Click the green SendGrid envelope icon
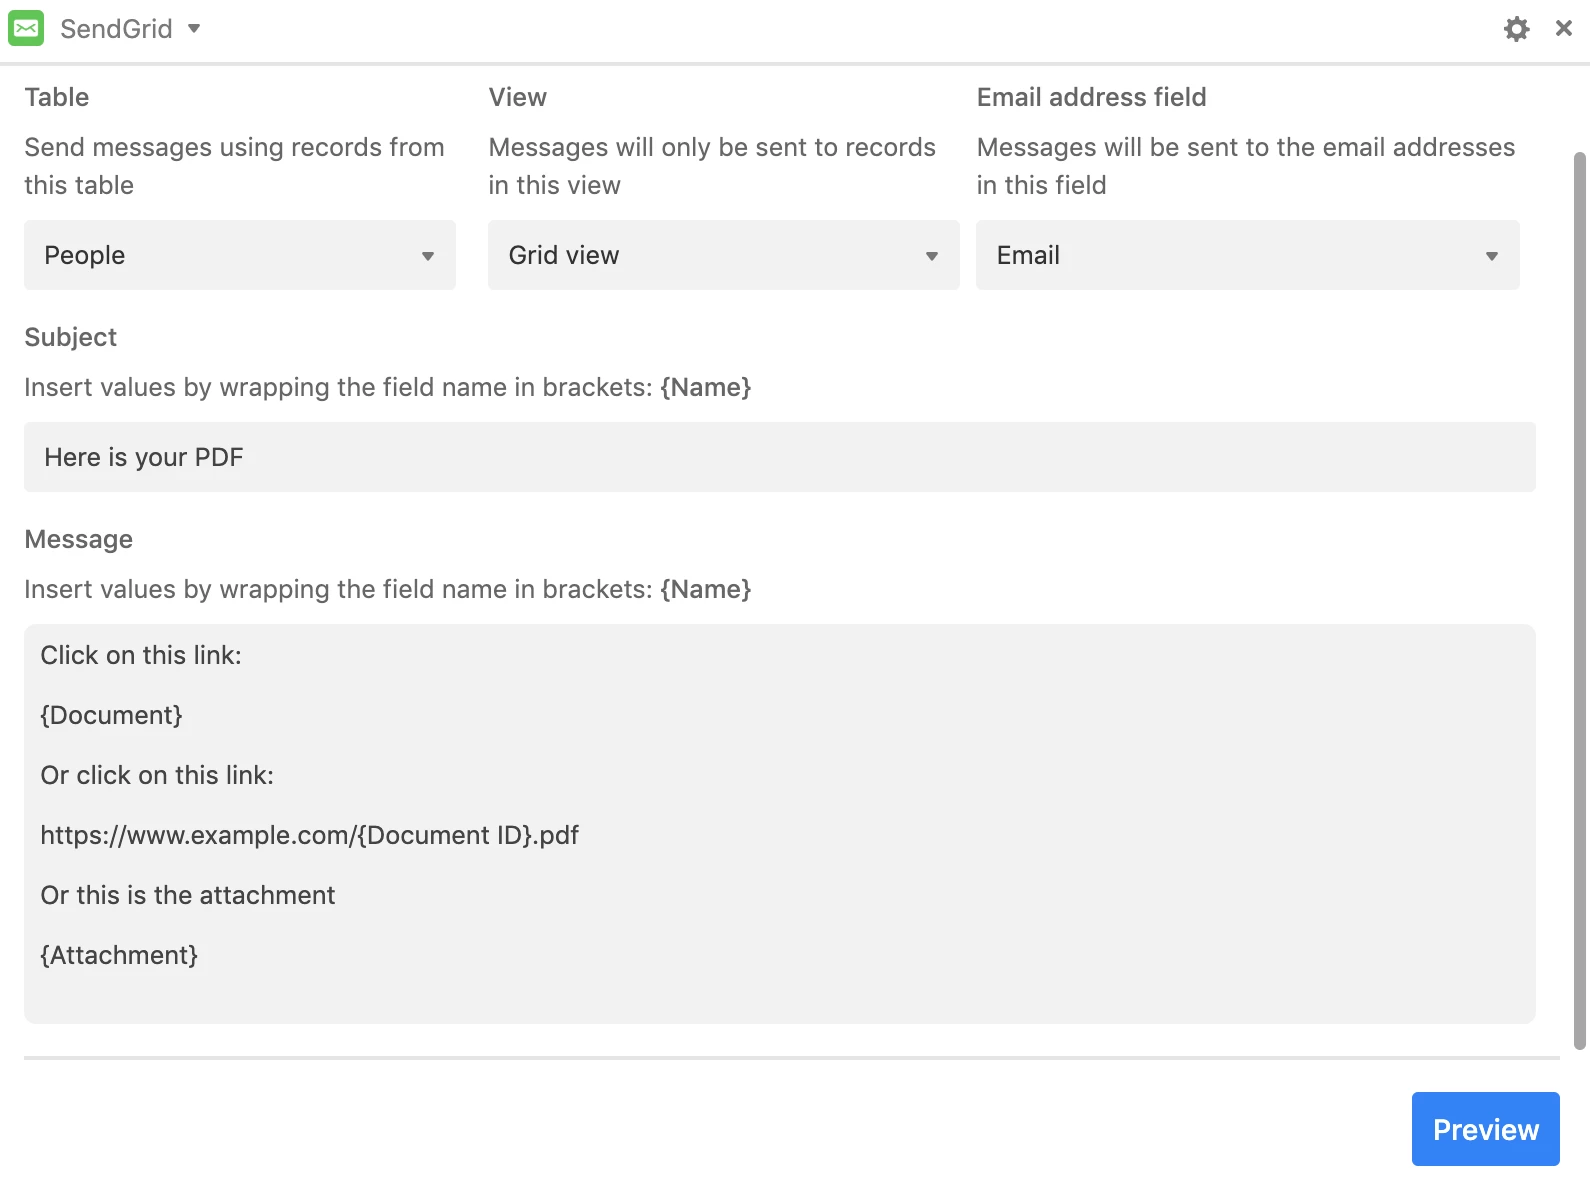 click(x=26, y=29)
